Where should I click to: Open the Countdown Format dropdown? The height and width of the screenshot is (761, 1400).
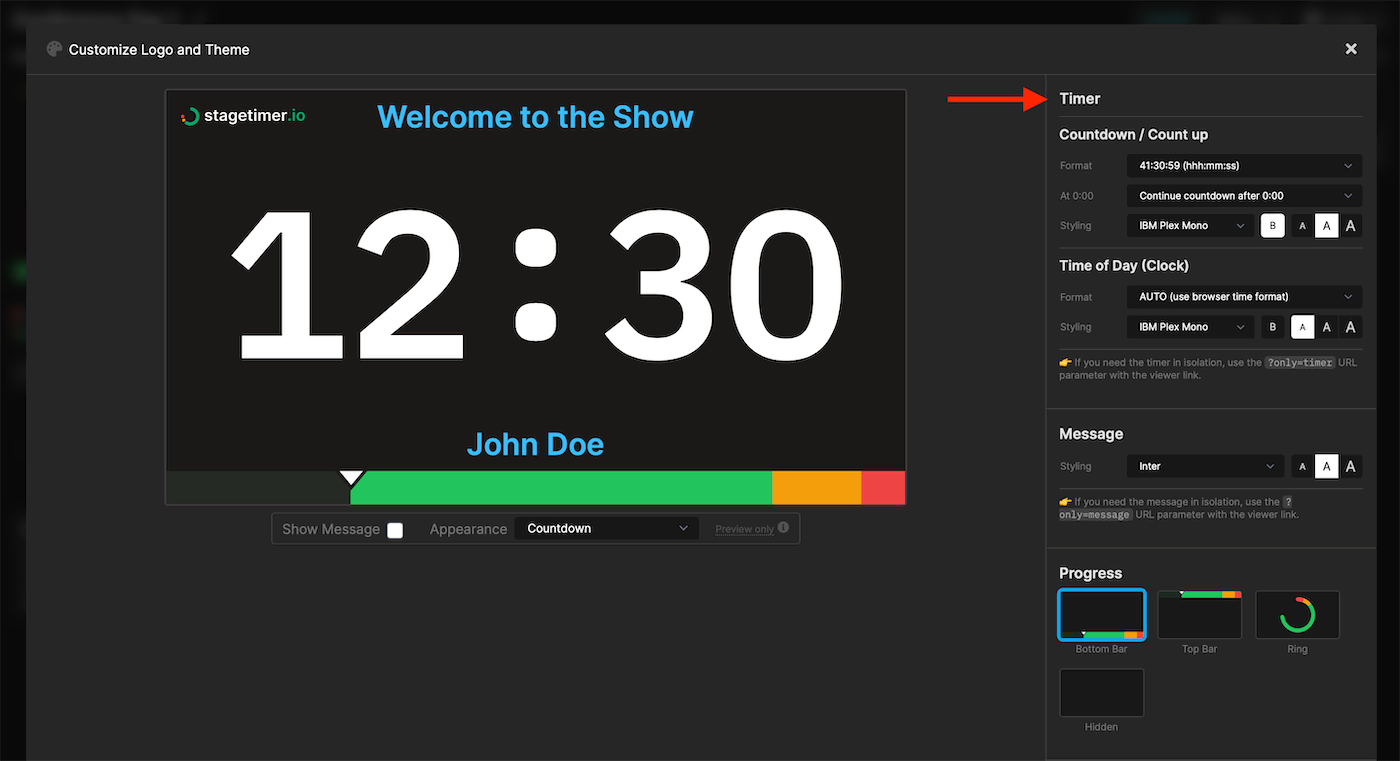click(1243, 165)
